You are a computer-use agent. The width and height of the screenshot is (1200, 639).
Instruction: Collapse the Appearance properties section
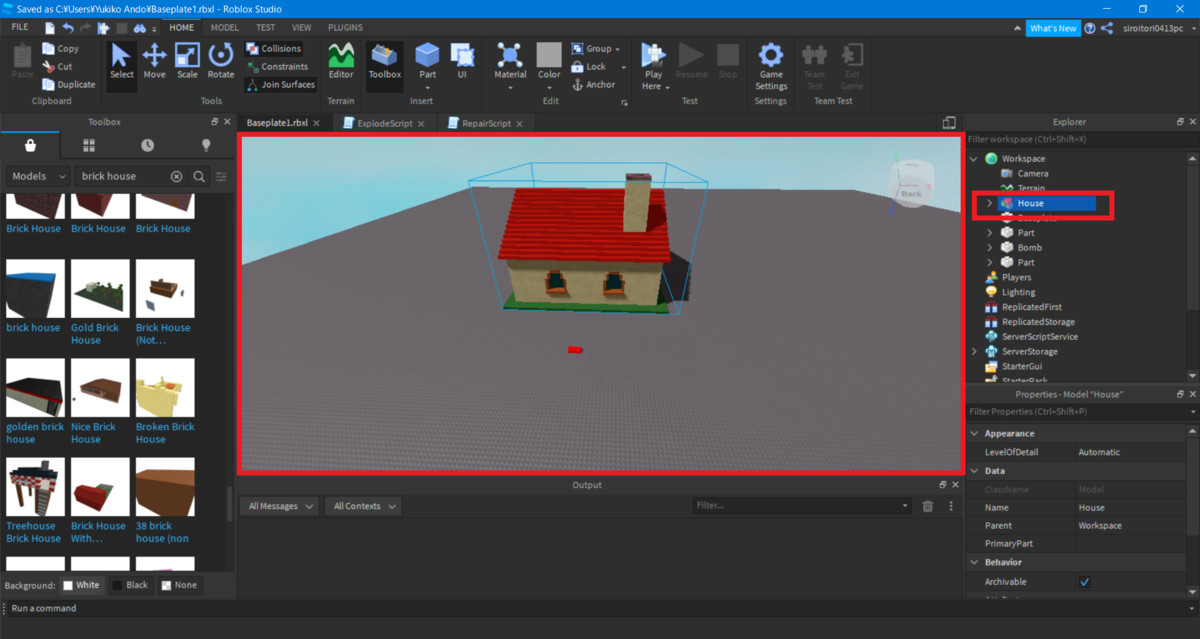coord(975,434)
